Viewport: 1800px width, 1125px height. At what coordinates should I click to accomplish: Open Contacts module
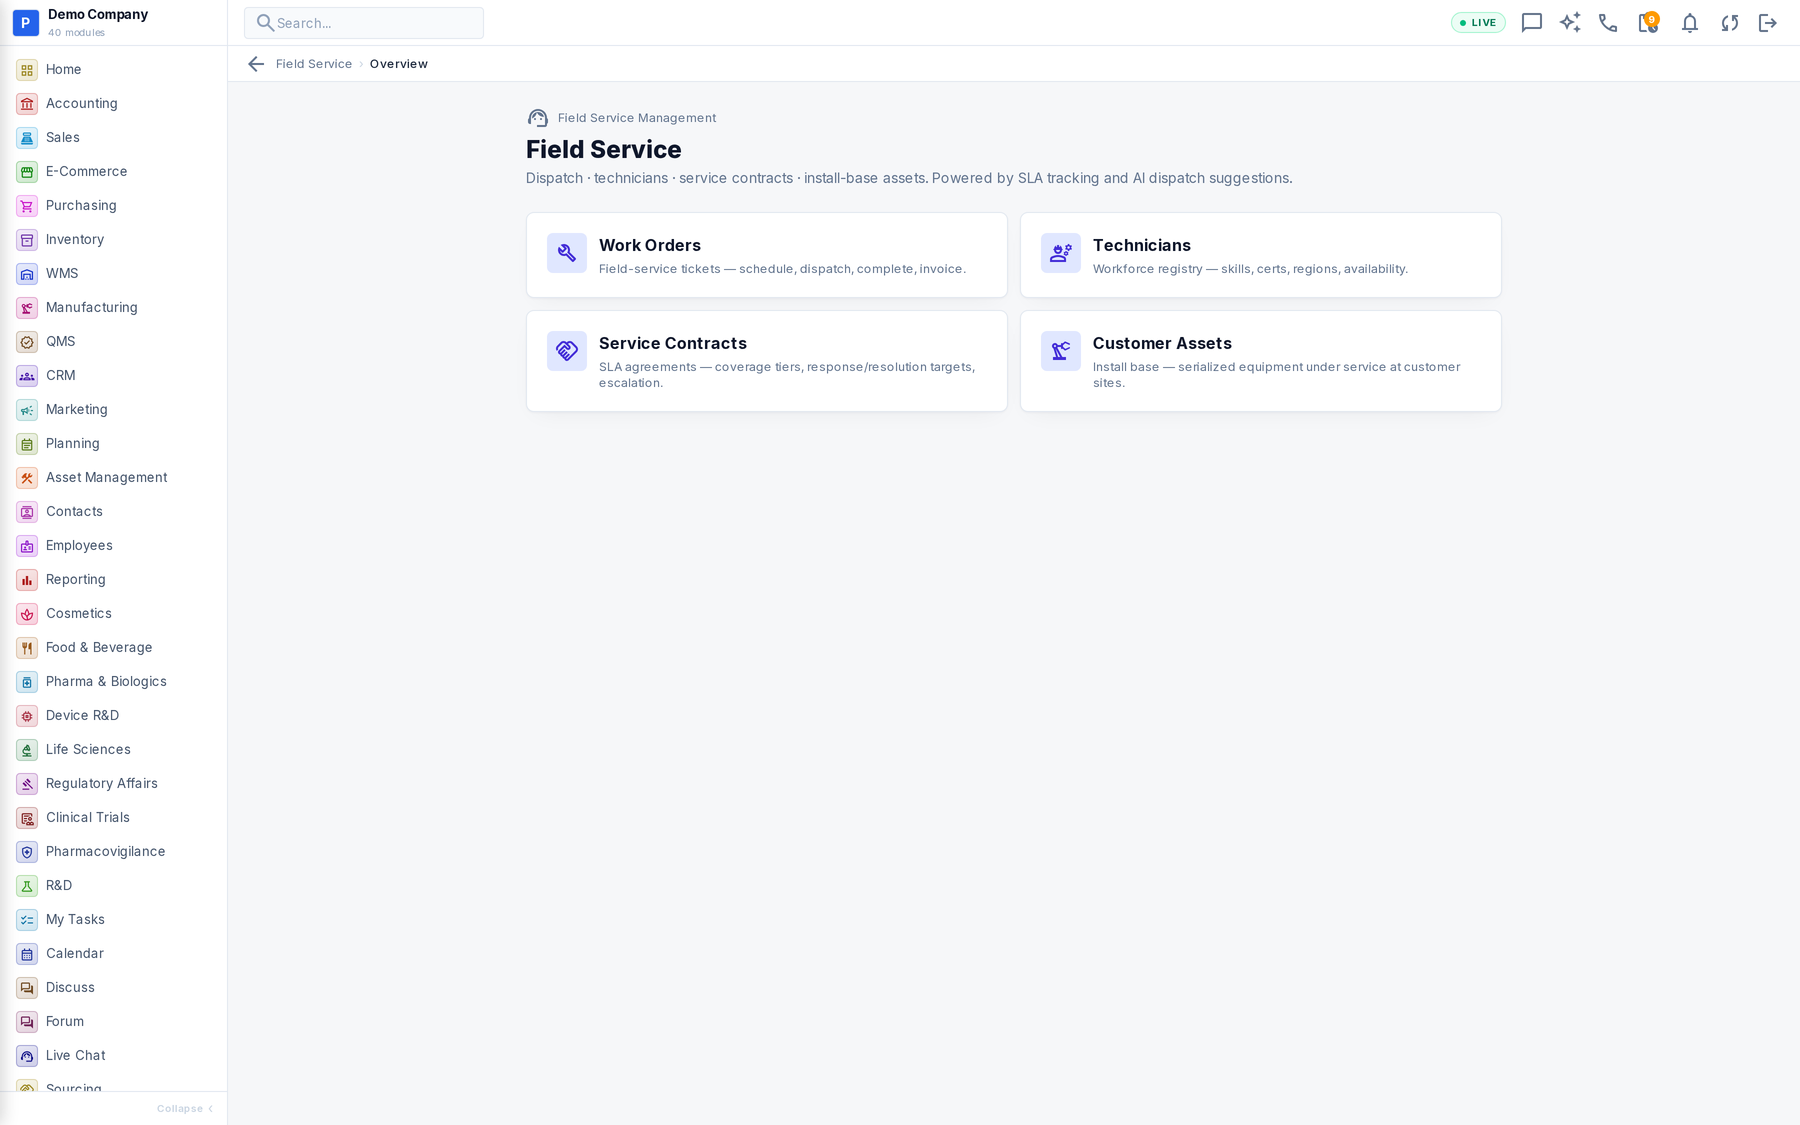click(113, 511)
